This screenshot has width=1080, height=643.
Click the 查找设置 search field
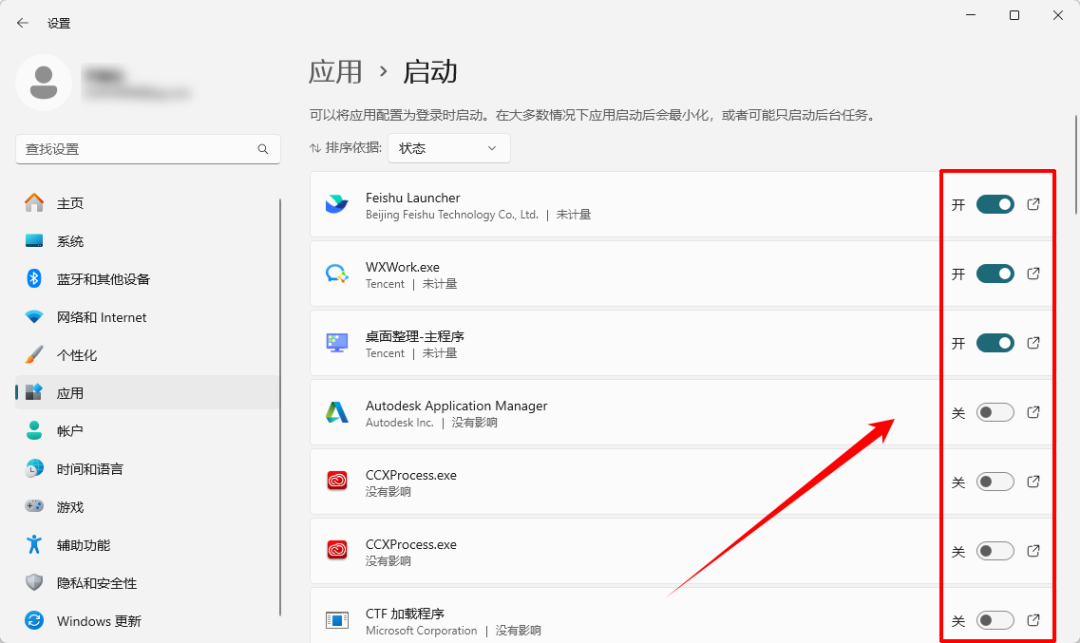tap(148, 149)
